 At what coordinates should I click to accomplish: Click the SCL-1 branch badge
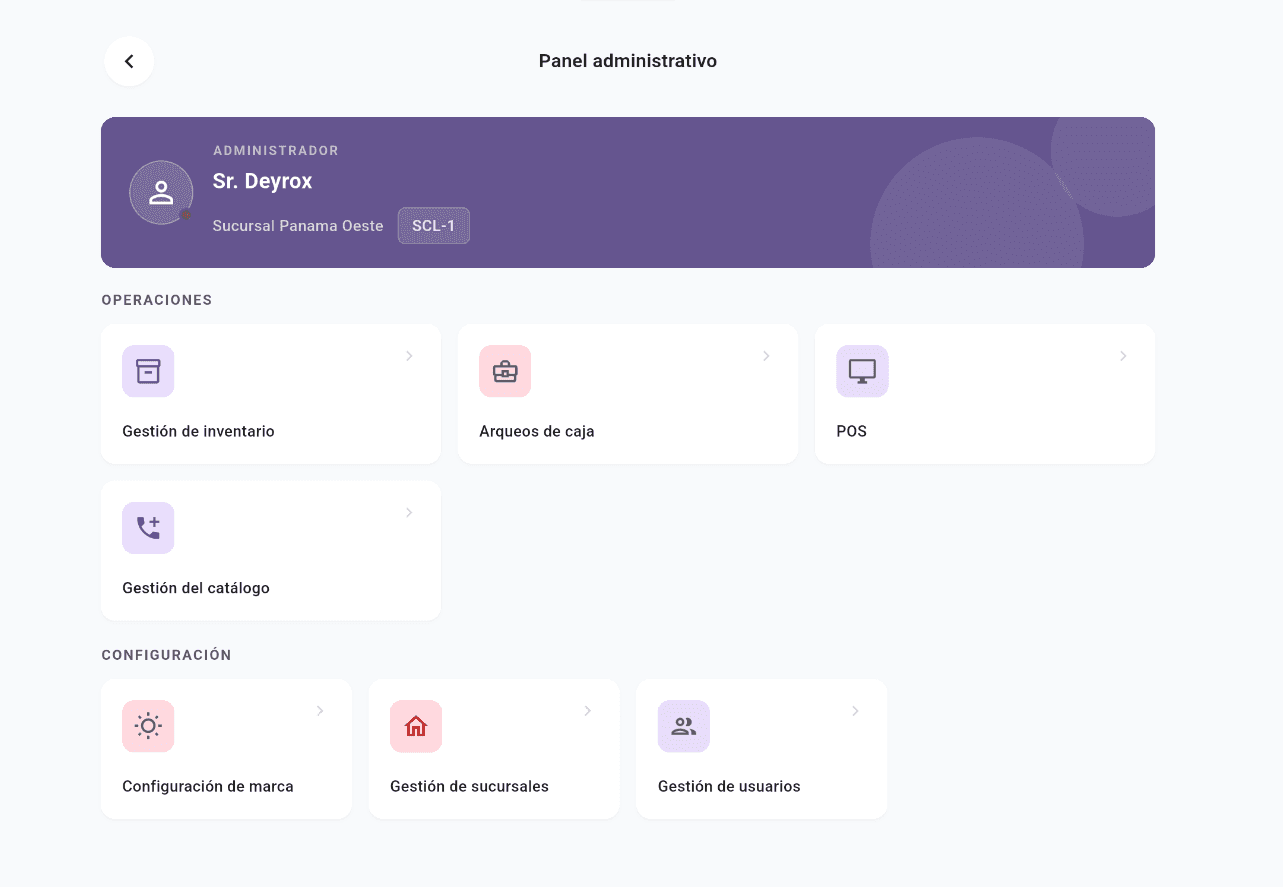[x=434, y=226]
